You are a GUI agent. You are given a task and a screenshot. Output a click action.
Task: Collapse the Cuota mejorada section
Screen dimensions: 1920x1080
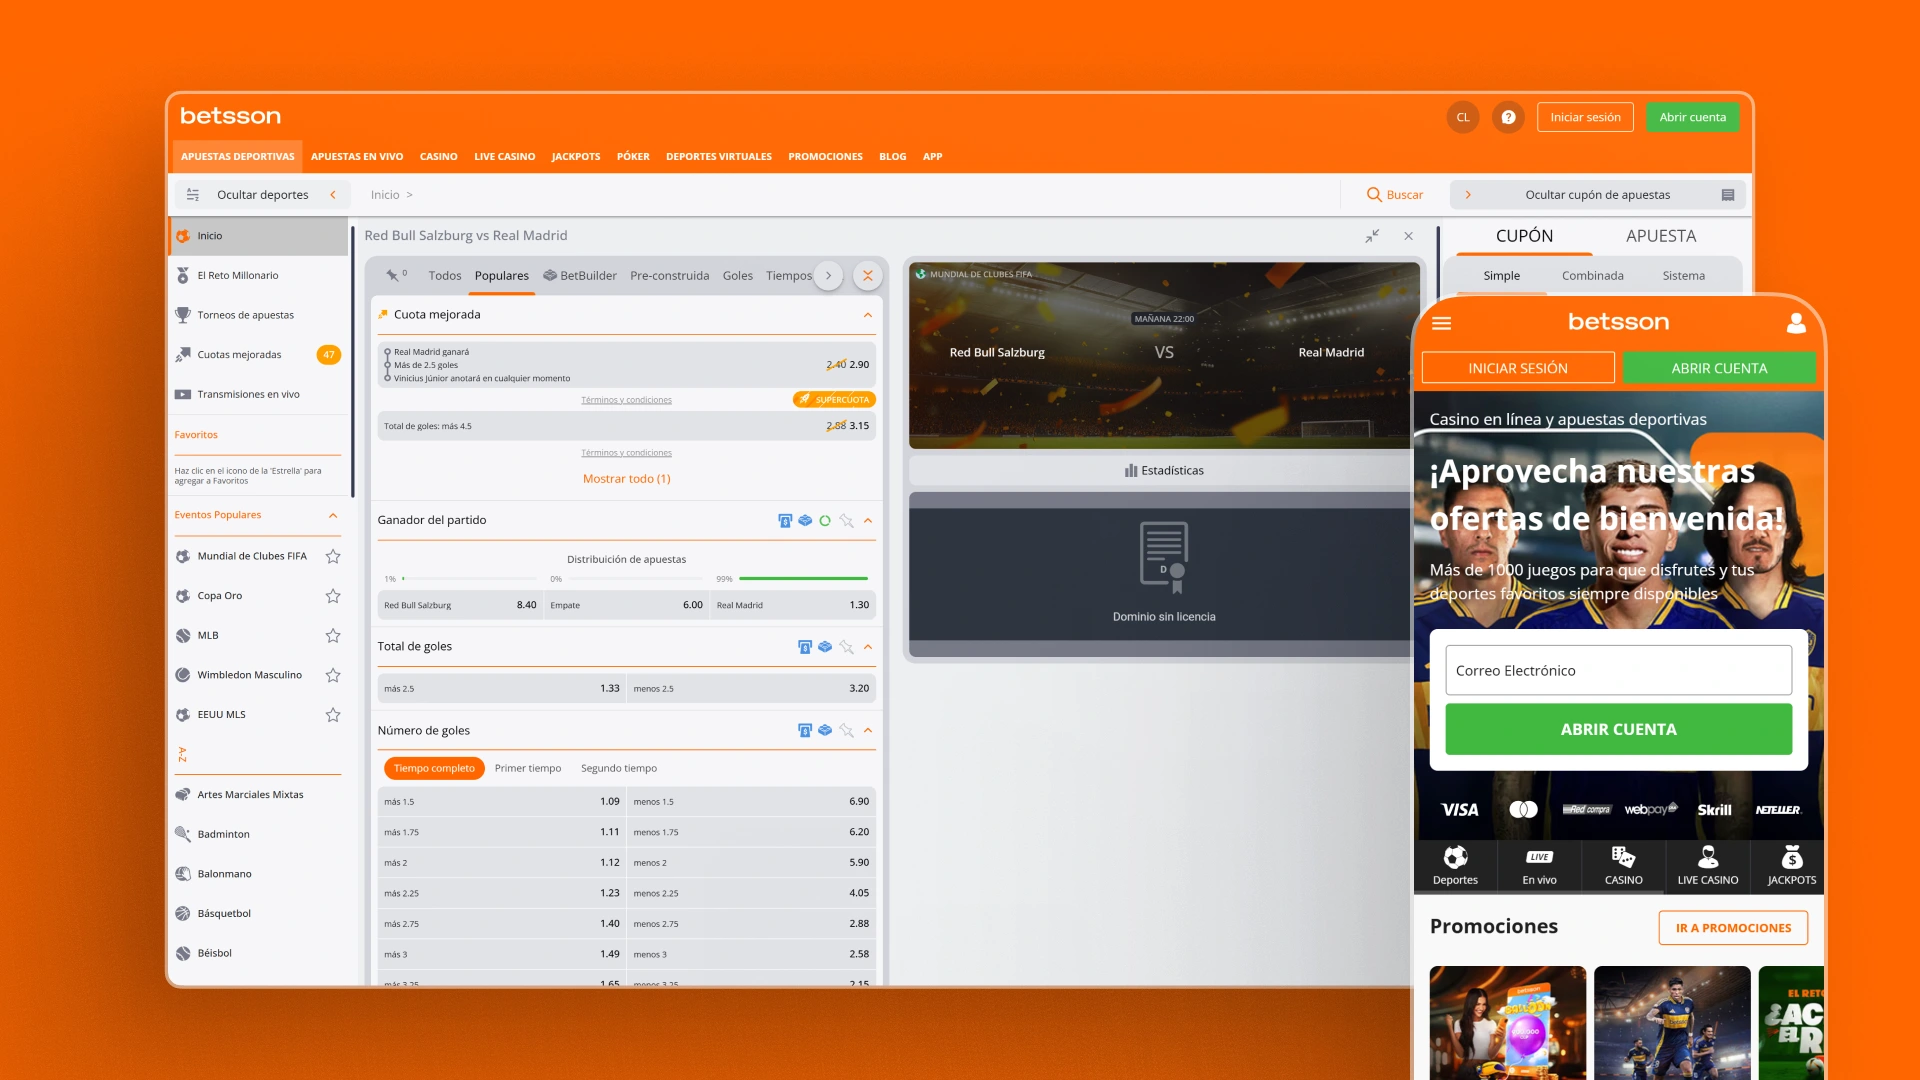point(868,315)
